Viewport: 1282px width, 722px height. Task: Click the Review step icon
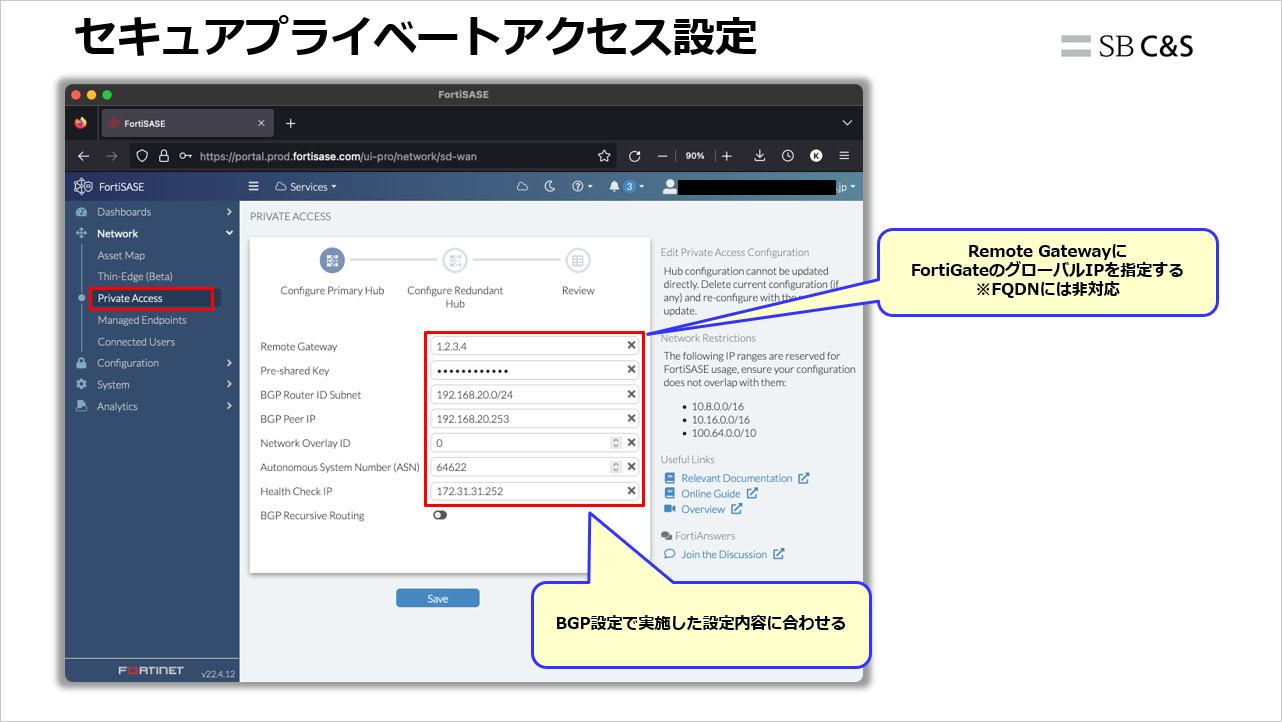click(577, 260)
